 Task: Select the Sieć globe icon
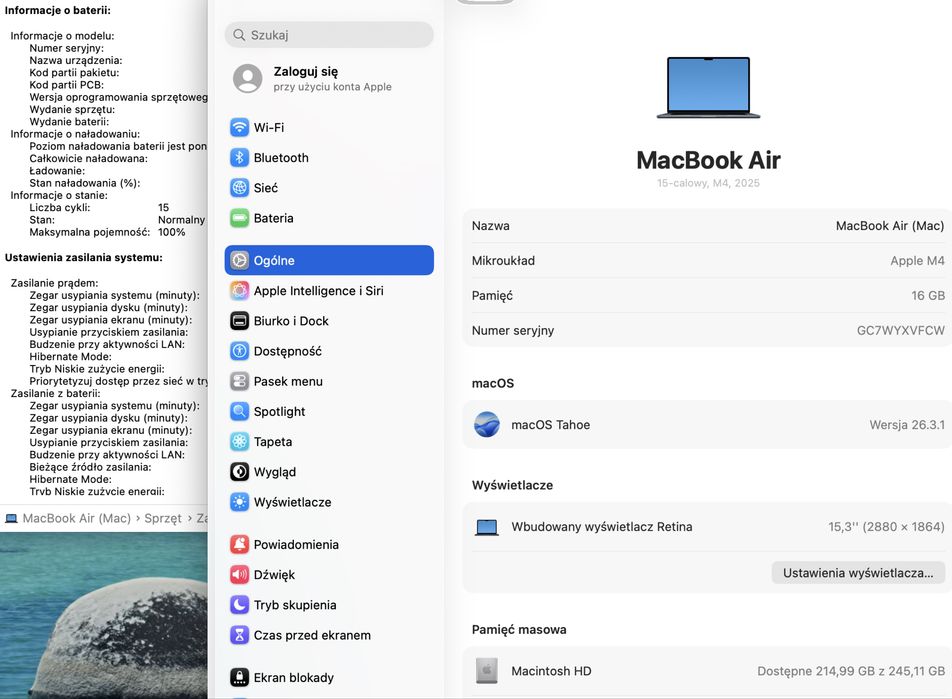click(239, 188)
